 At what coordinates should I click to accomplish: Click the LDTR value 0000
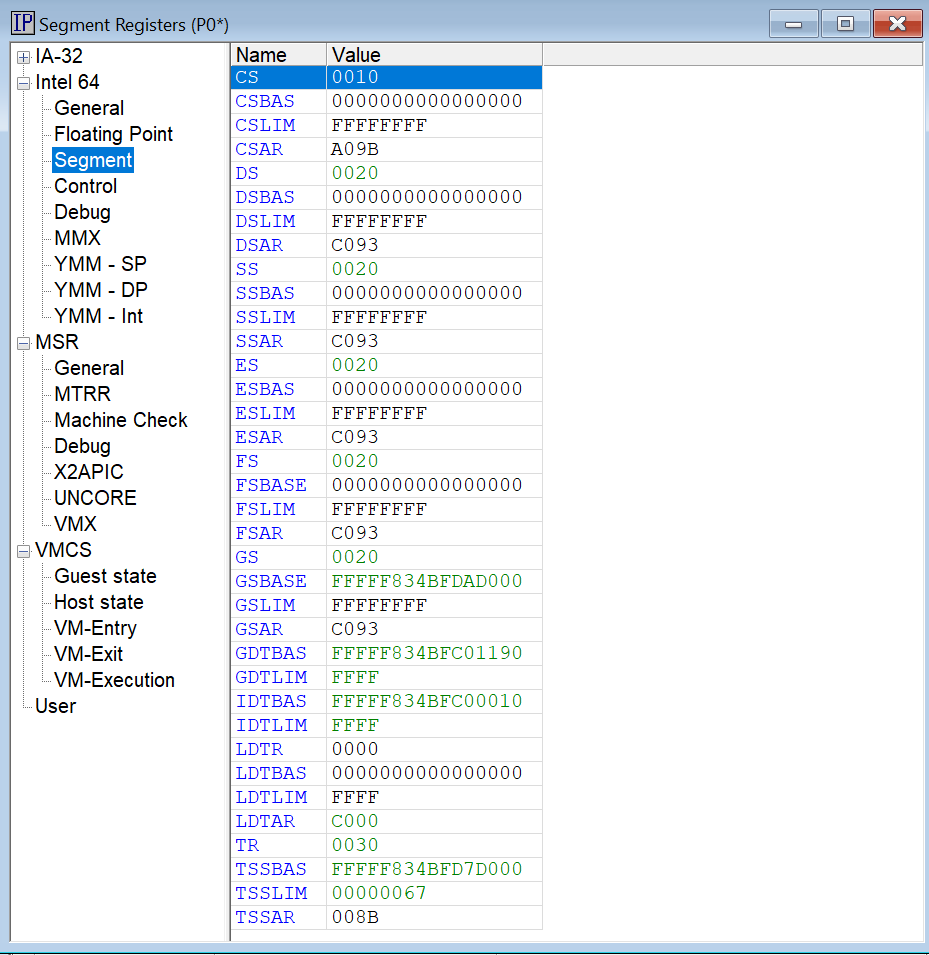[x=355, y=749]
